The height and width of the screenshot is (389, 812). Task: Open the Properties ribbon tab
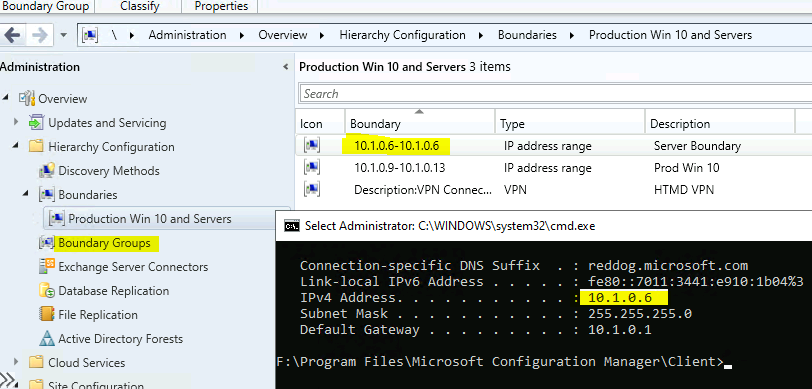click(221, 6)
